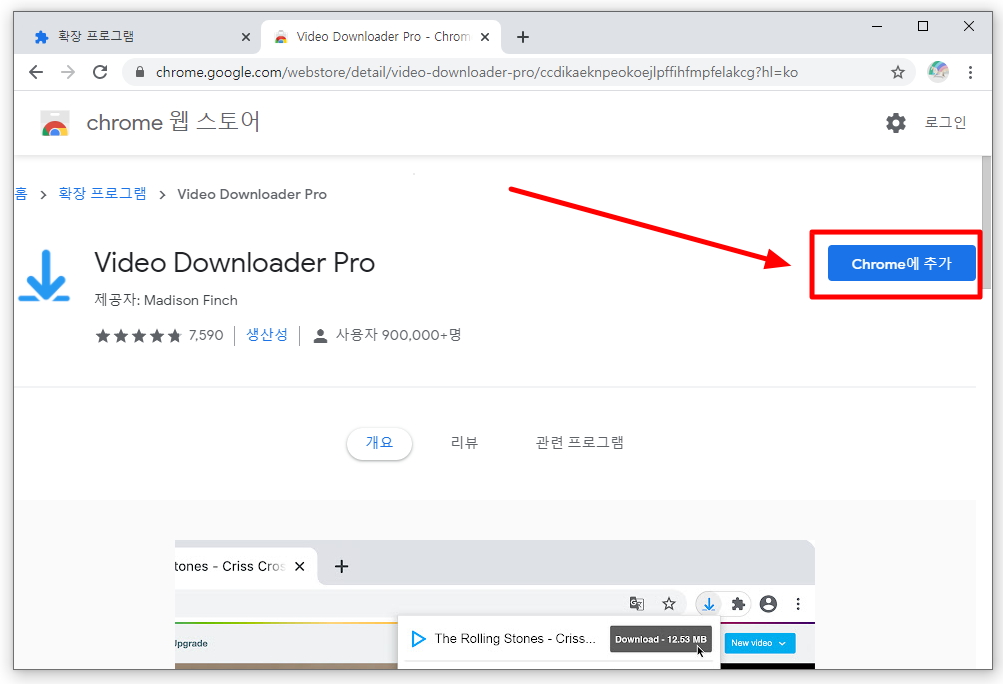
Task: Click account icon in preview toolbar
Action: [768, 603]
